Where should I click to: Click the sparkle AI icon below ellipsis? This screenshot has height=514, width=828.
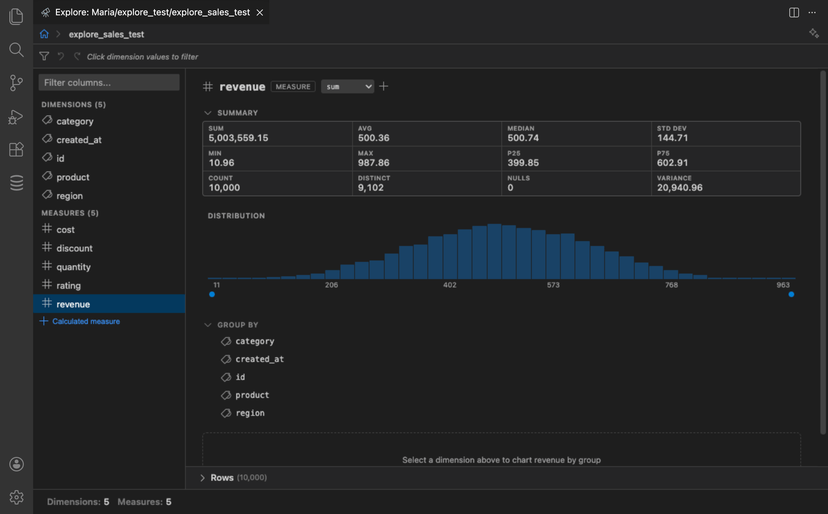814,33
